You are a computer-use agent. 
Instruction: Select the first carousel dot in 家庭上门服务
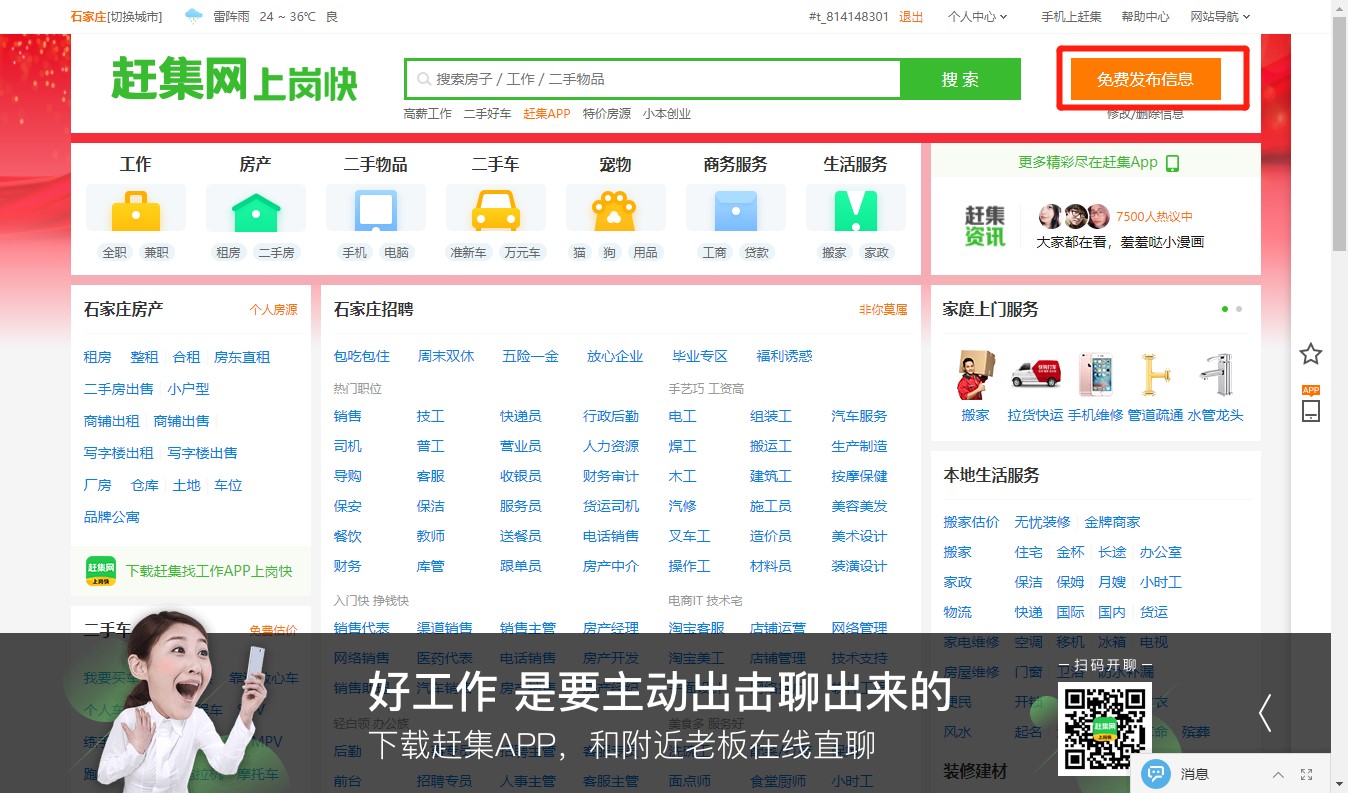[x=1225, y=309]
